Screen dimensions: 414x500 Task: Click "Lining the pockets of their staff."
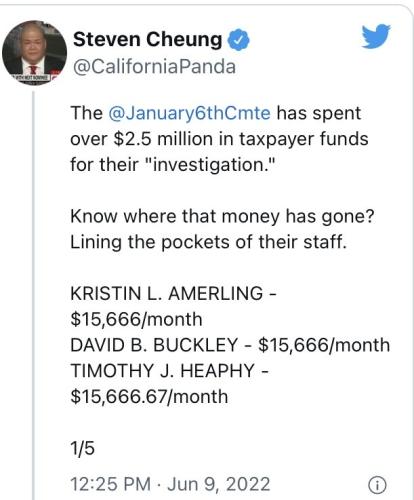pyautogui.click(x=209, y=242)
